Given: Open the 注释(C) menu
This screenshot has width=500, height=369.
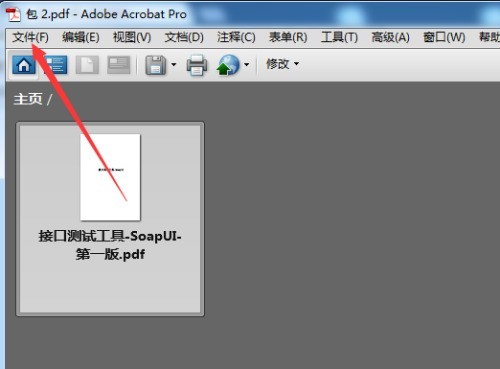Looking at the screenshot, I should pyautogui.click(x=236, y=37).
